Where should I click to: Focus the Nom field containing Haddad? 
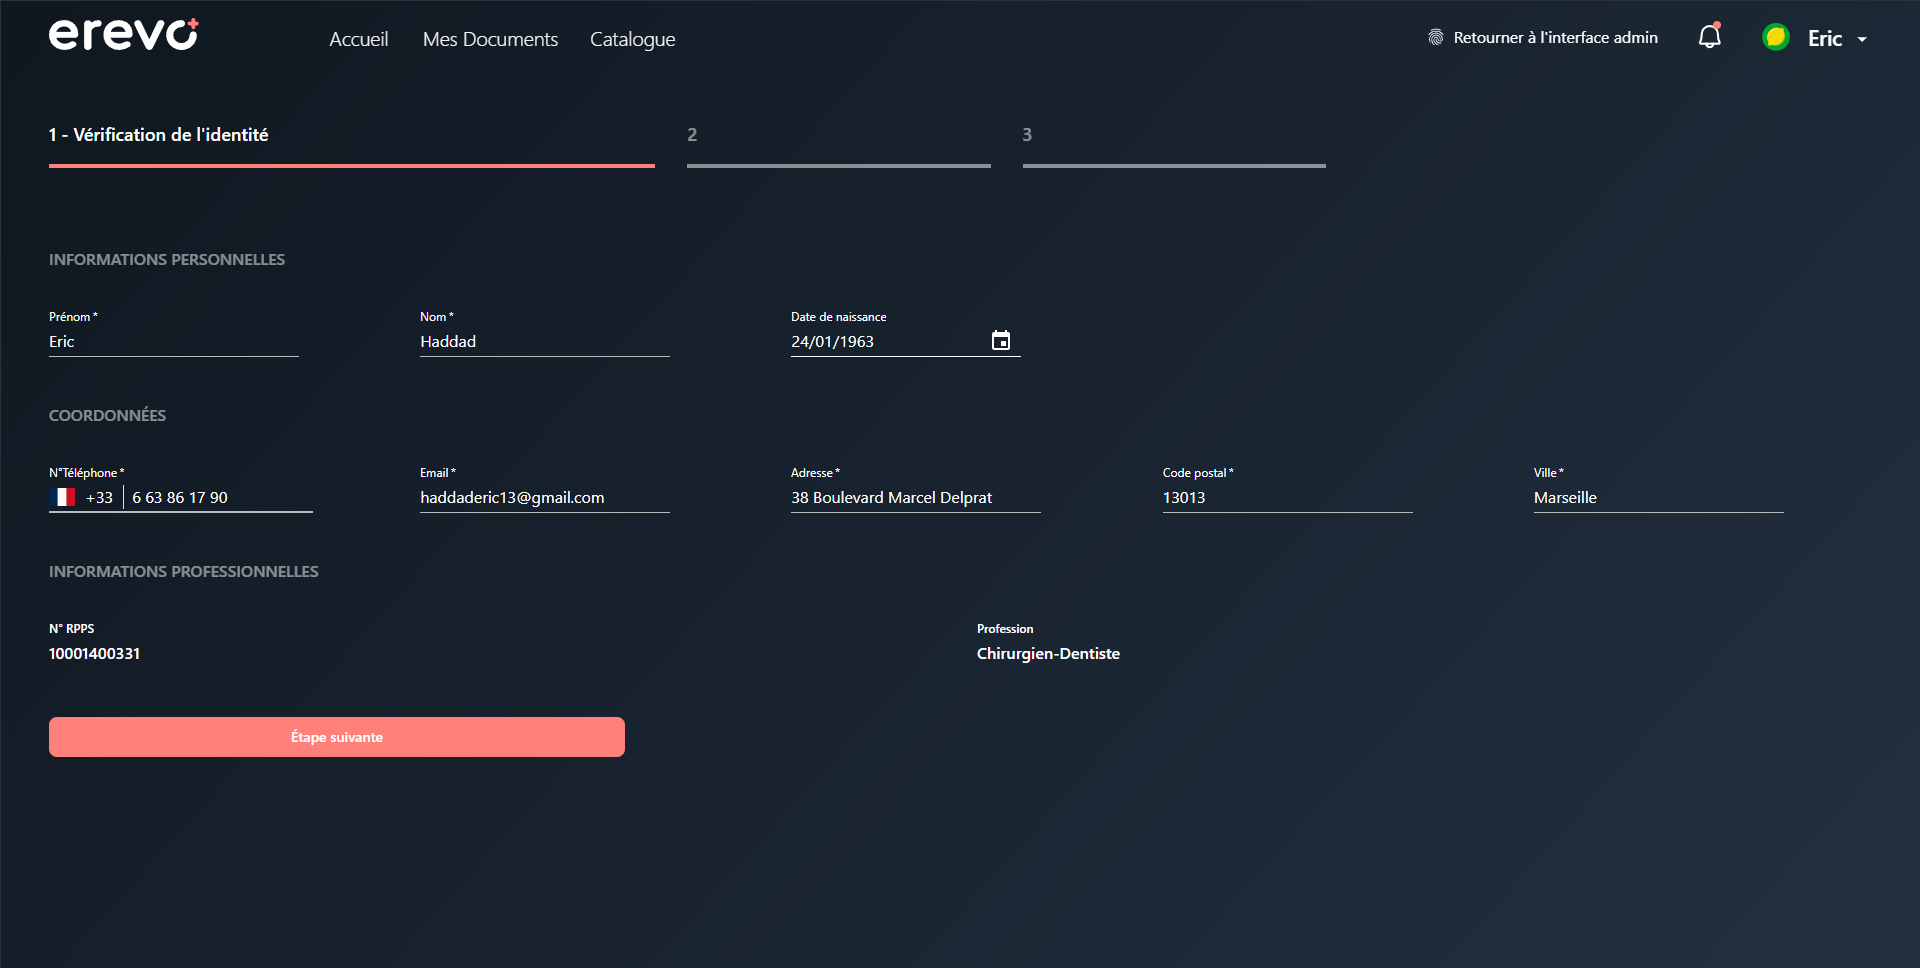tap(545, 341)
